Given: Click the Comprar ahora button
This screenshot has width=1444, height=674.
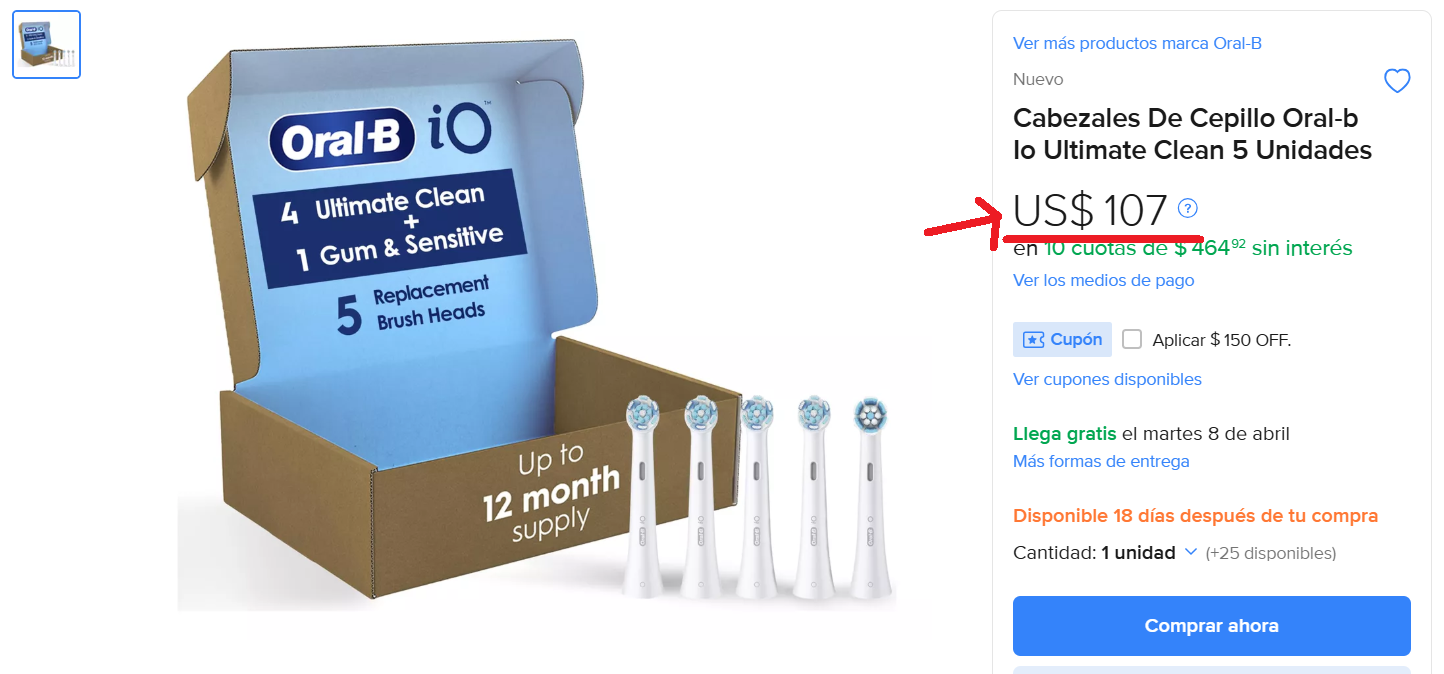Looking at the screenshot, I should pos(1212,626).
